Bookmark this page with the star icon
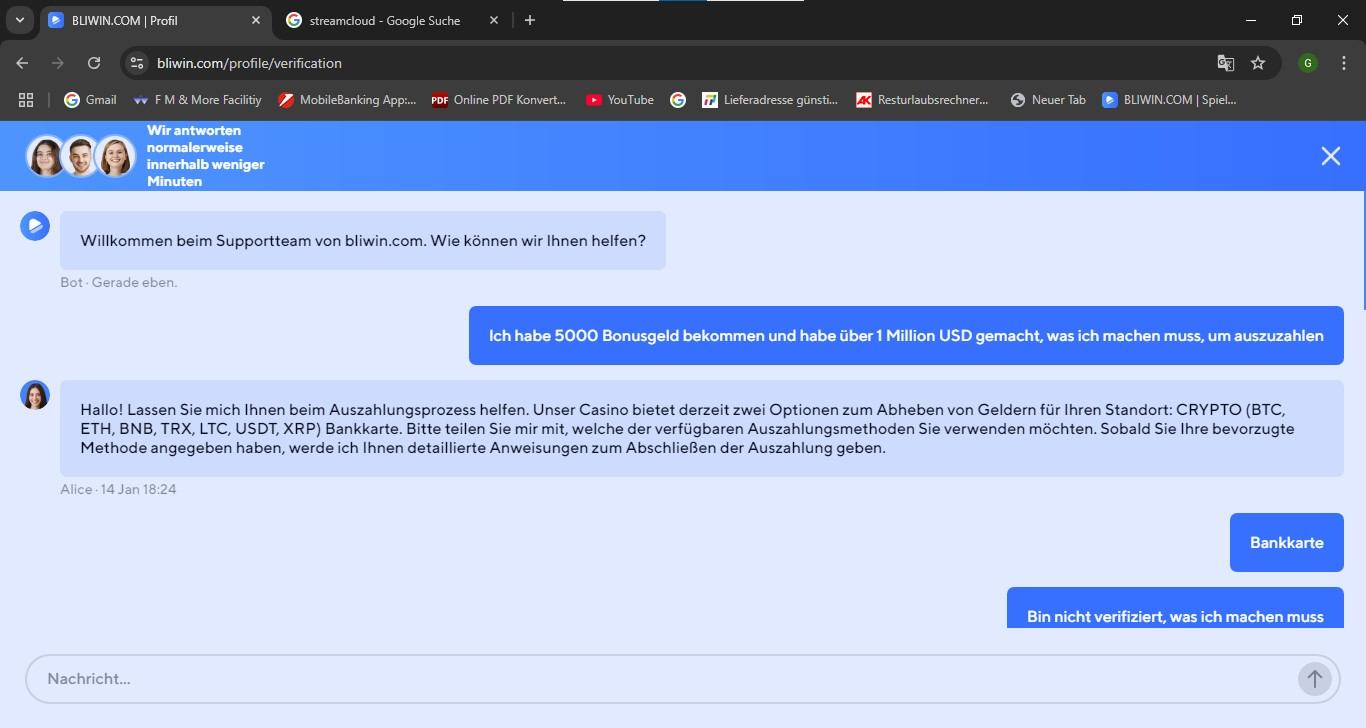1366x728 pixels. [x=1258, y=63]
